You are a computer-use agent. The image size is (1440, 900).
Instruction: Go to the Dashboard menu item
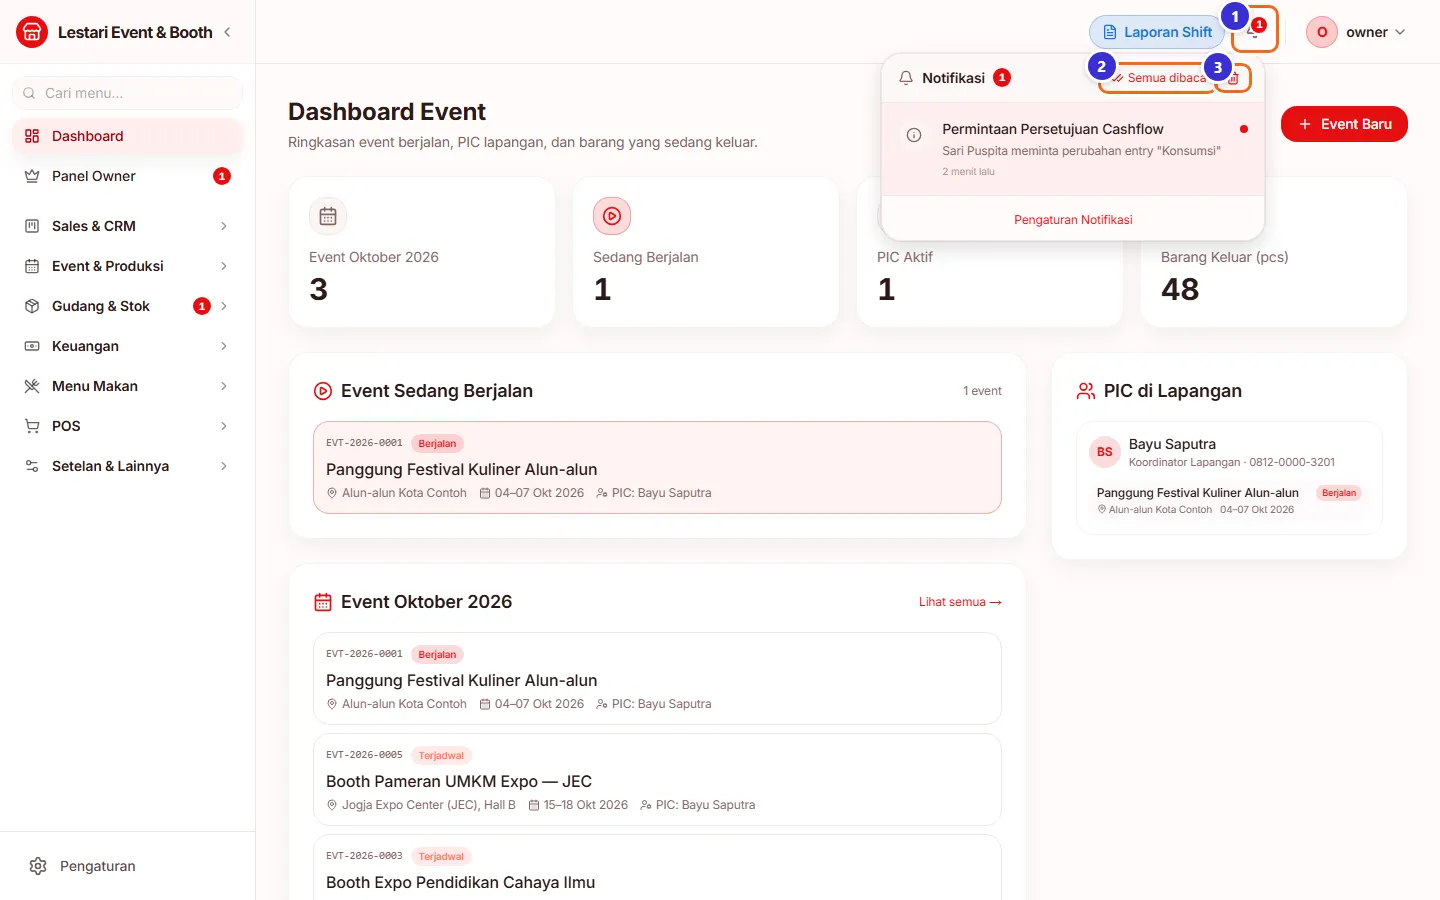[x=128, y=136]
